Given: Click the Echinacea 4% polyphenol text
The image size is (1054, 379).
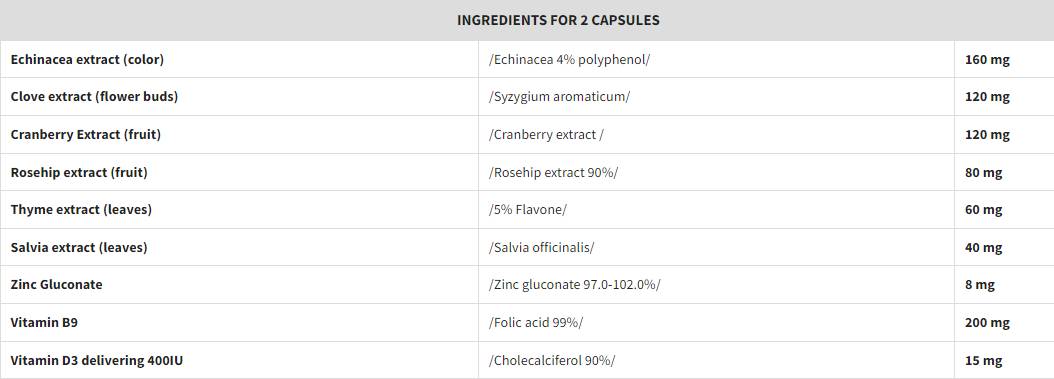Looking at the screenshot, I should (569, 59).
